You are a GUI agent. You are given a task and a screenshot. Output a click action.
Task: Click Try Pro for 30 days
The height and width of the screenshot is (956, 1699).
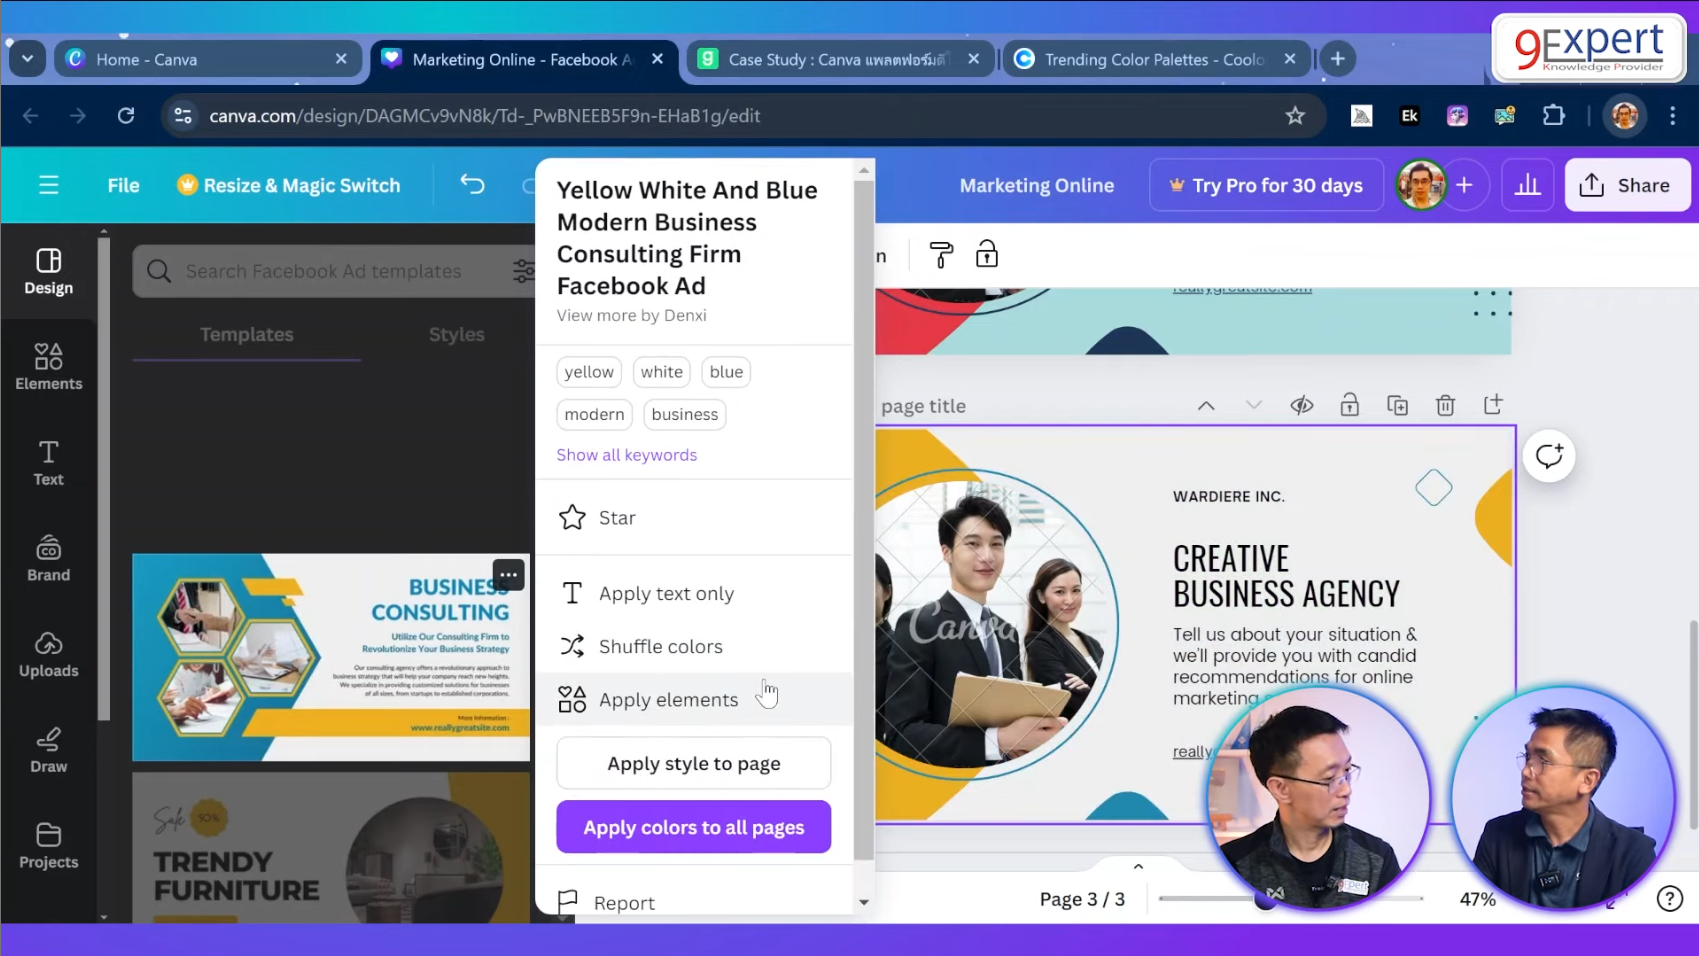(1265, 185)
